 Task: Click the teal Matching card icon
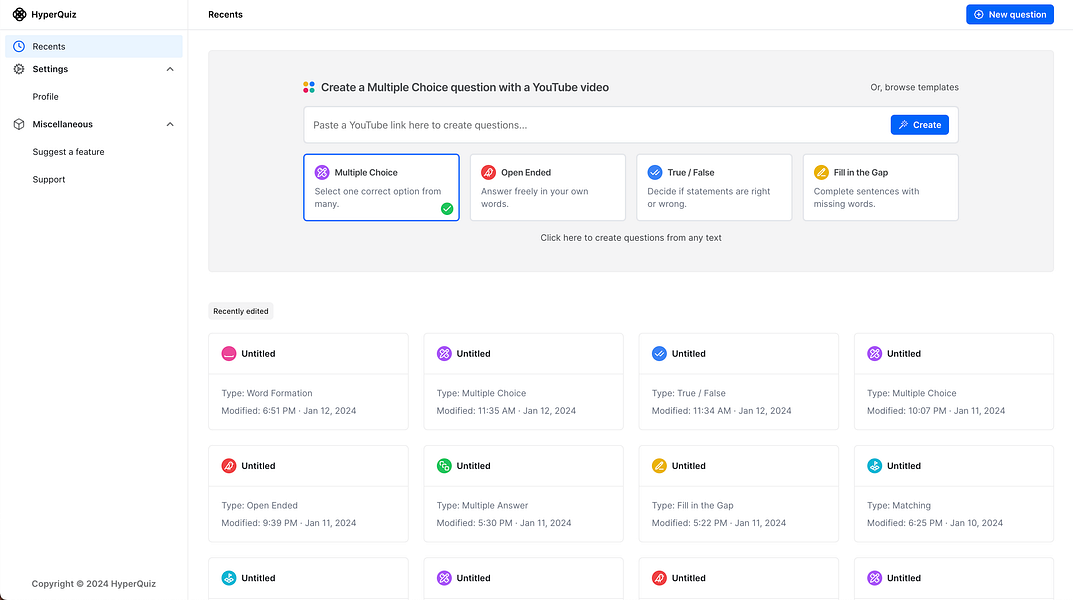[874, 466]
